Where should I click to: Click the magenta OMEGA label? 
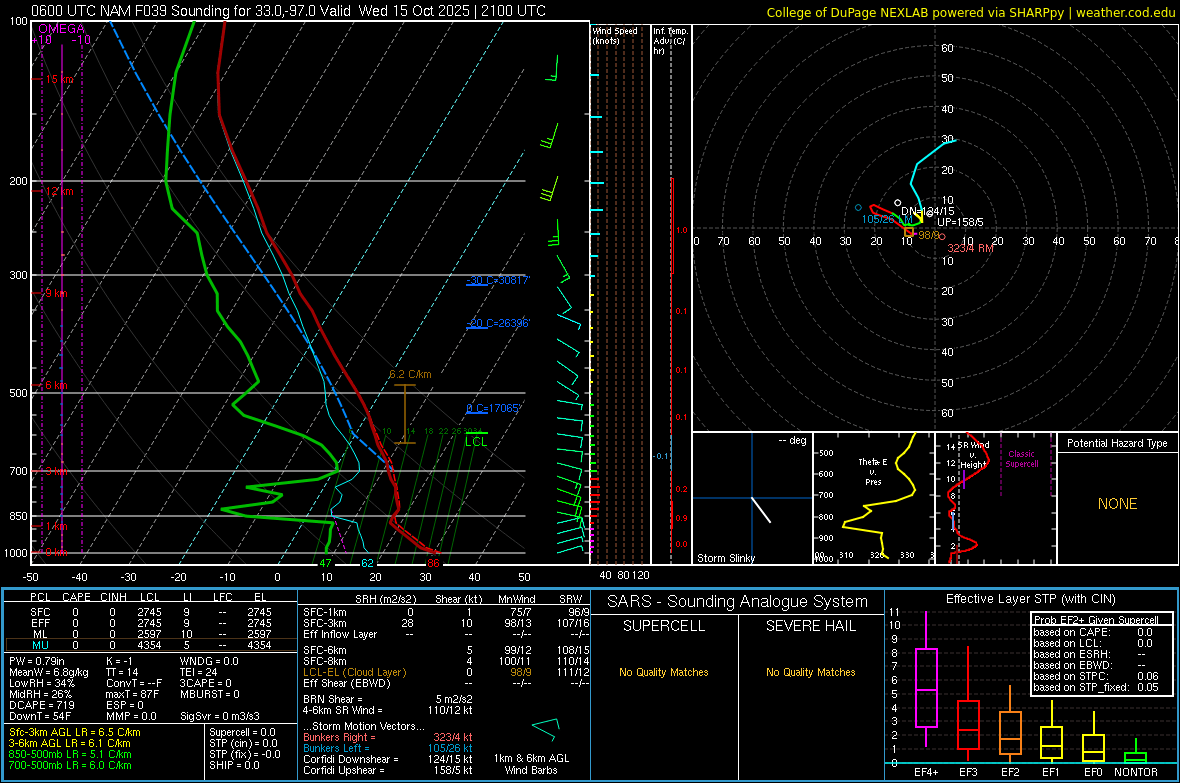[x=62, y=29]
